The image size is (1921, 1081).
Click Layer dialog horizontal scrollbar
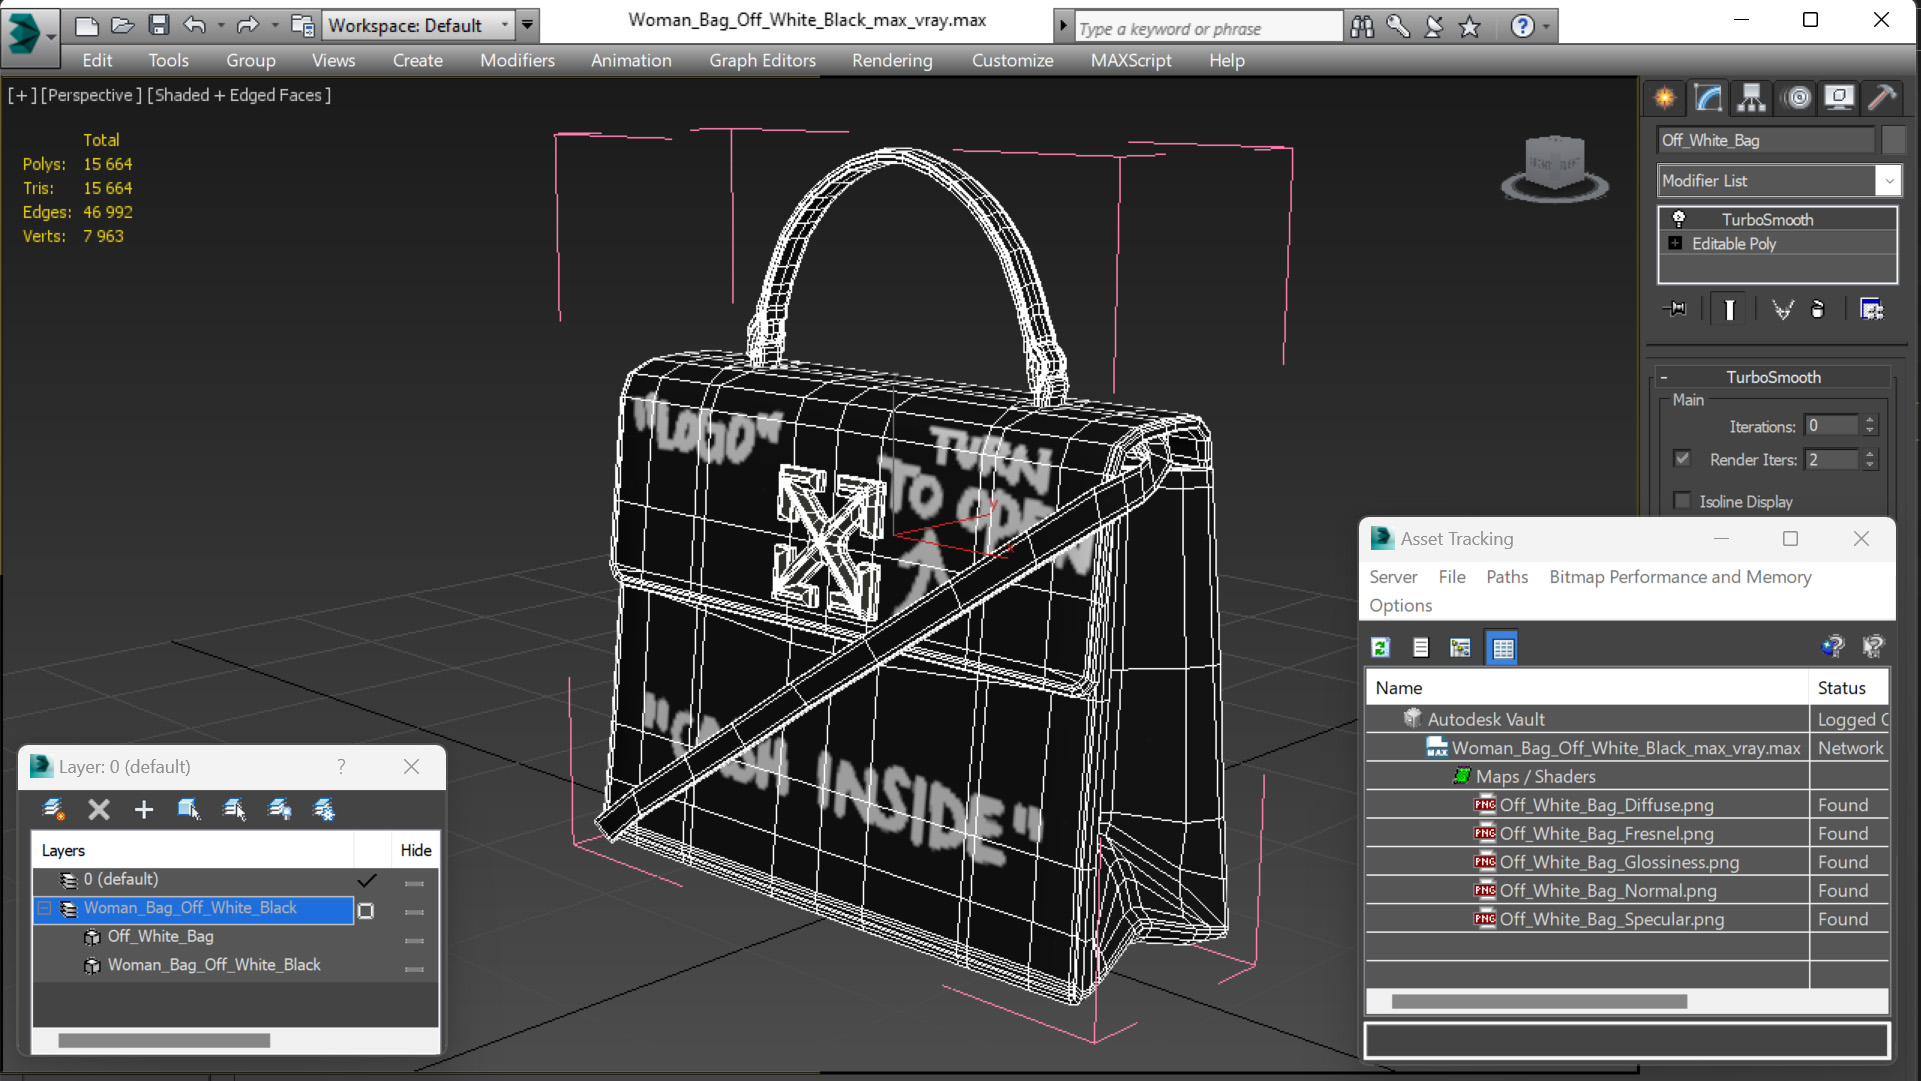tap(164, 1040)
